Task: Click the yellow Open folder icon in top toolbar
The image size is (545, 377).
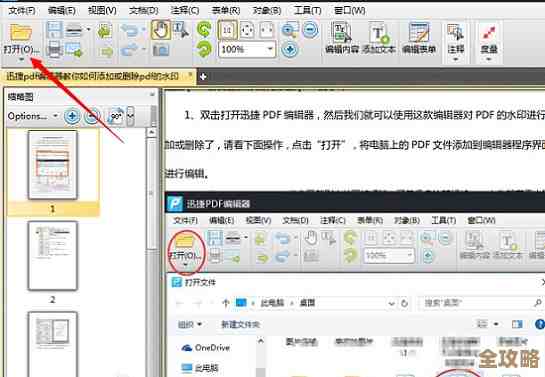Action: (21, 32)
